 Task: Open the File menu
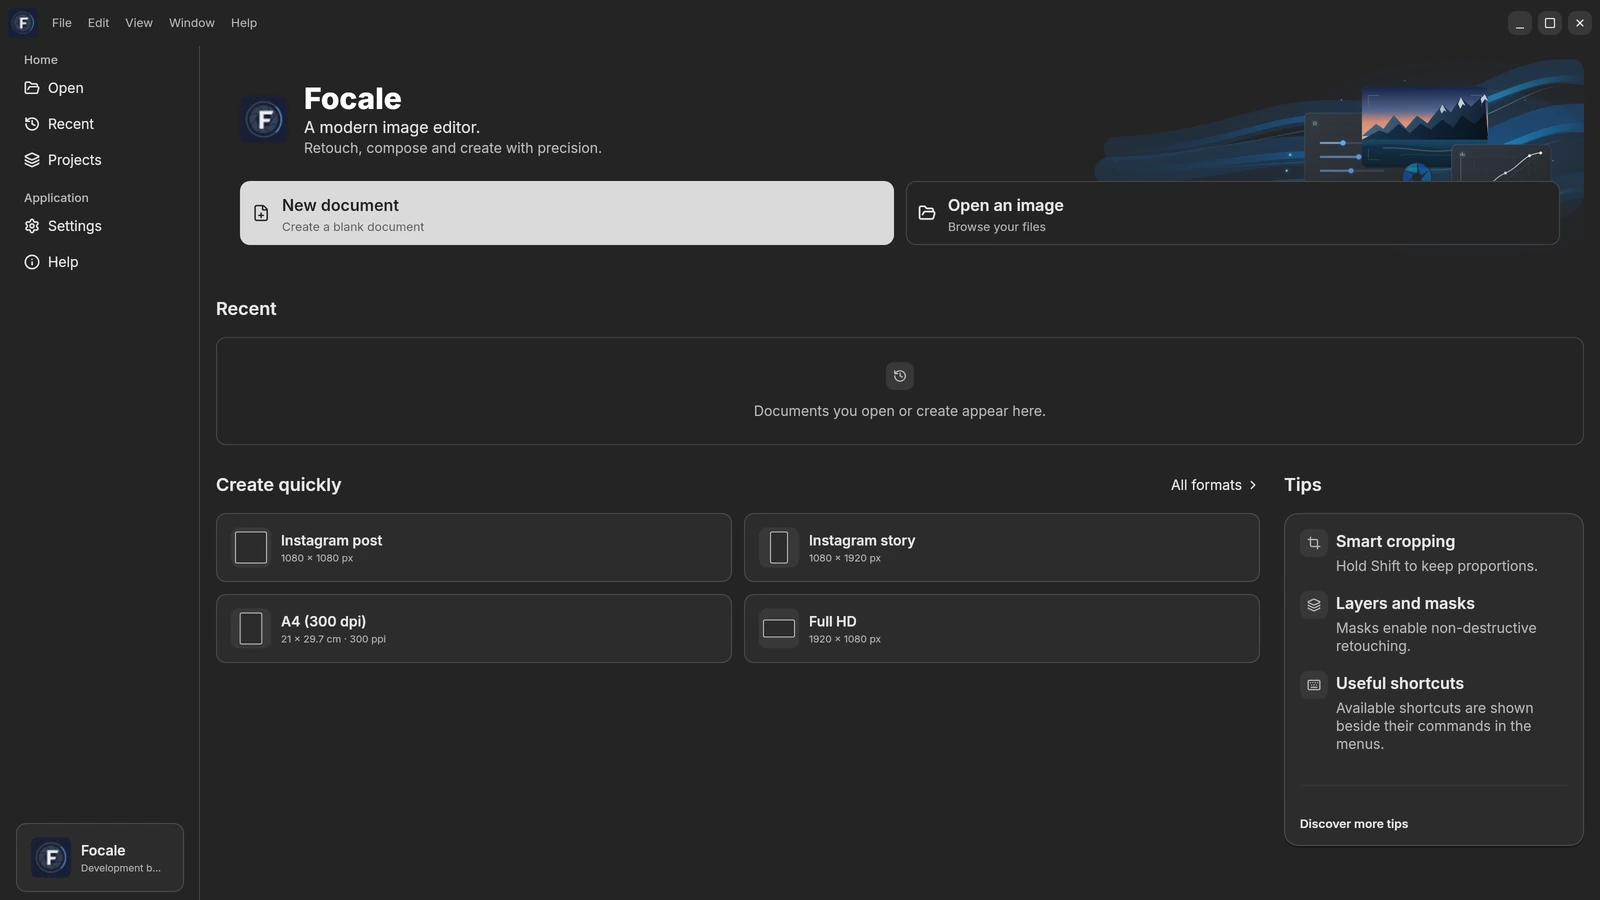pyautogui.click(x=62, y=23)
